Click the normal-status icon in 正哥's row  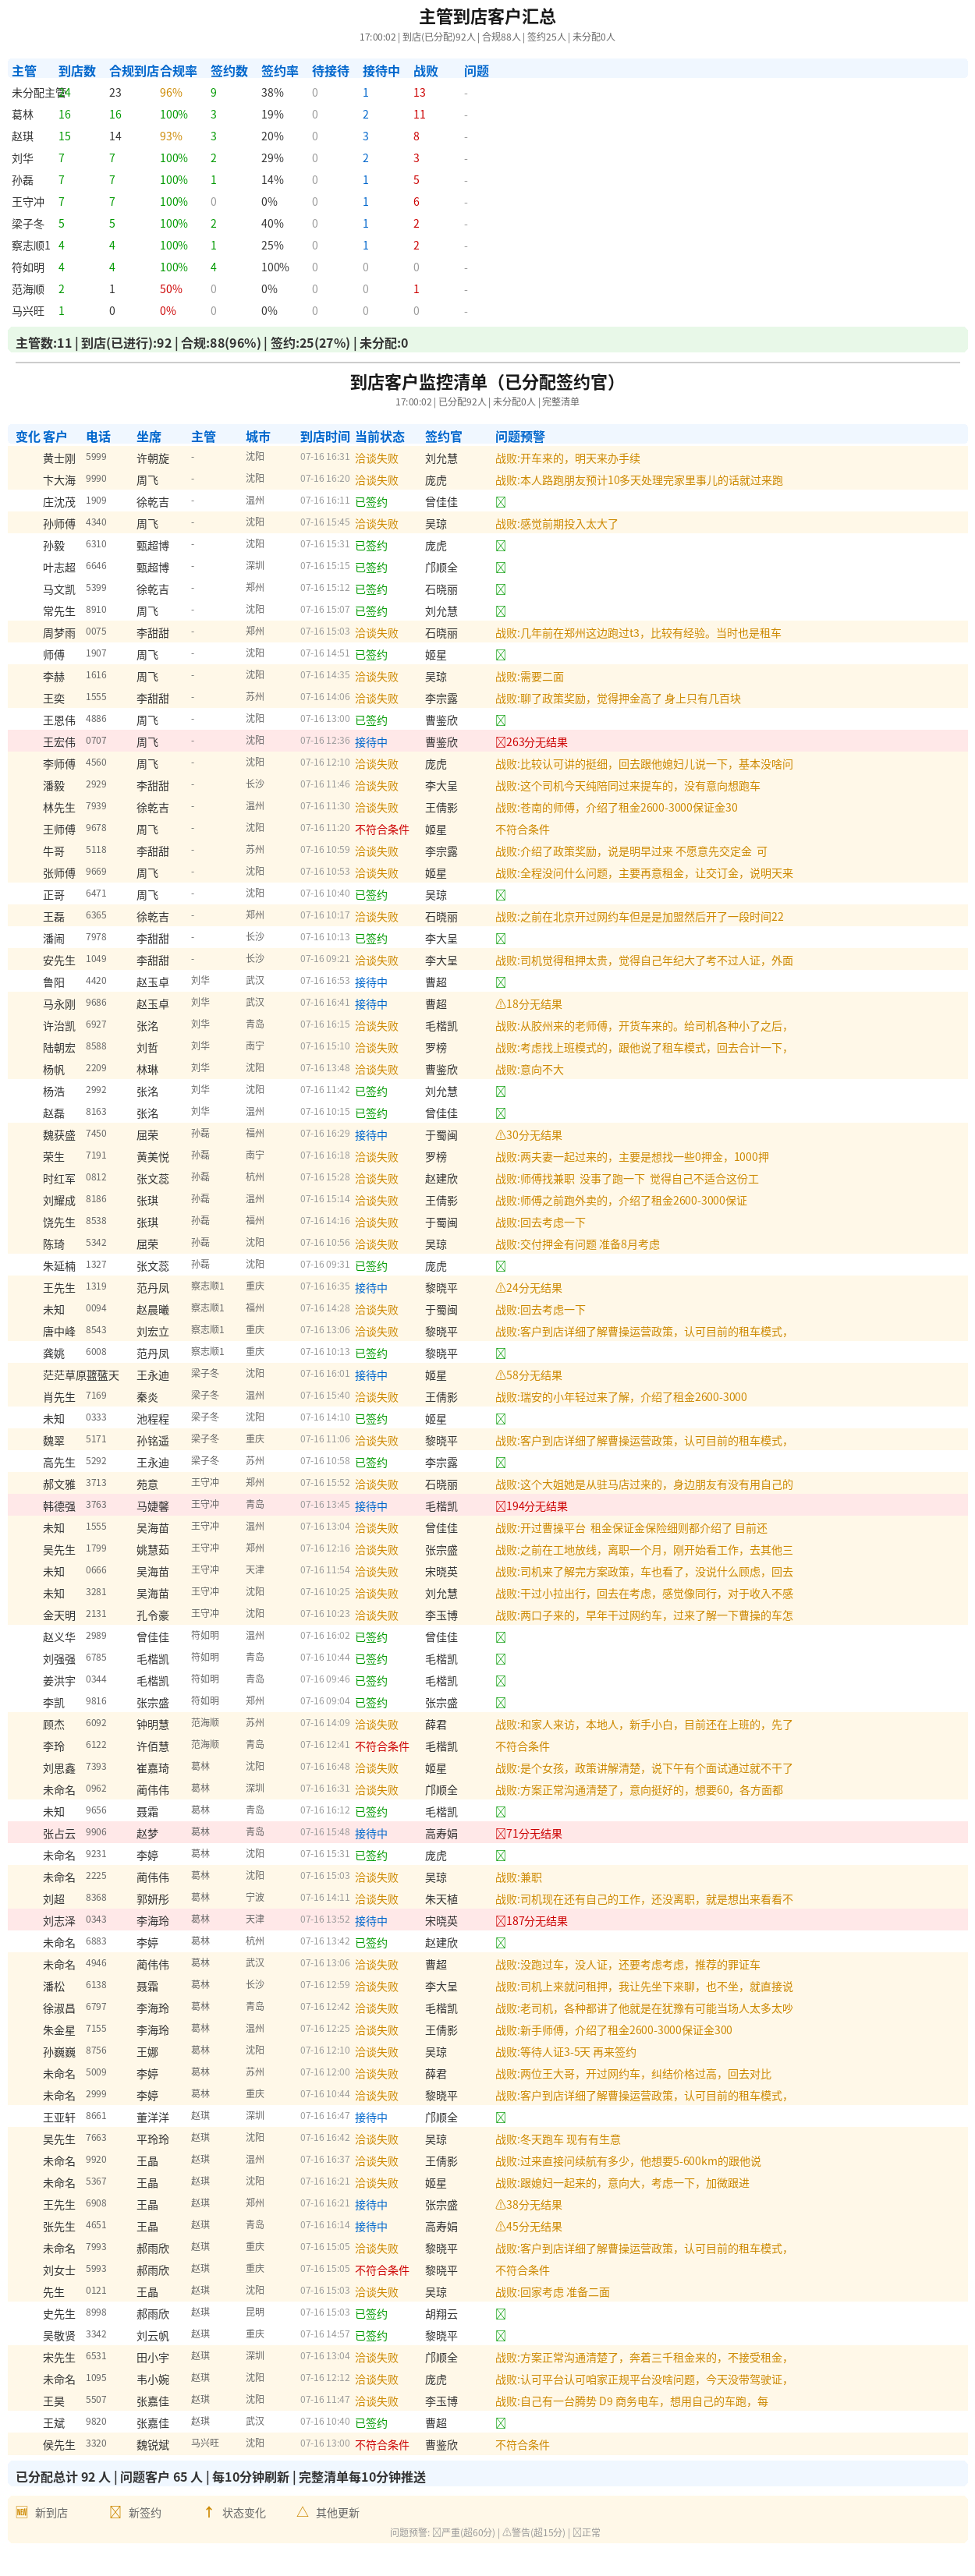point(501,895)
